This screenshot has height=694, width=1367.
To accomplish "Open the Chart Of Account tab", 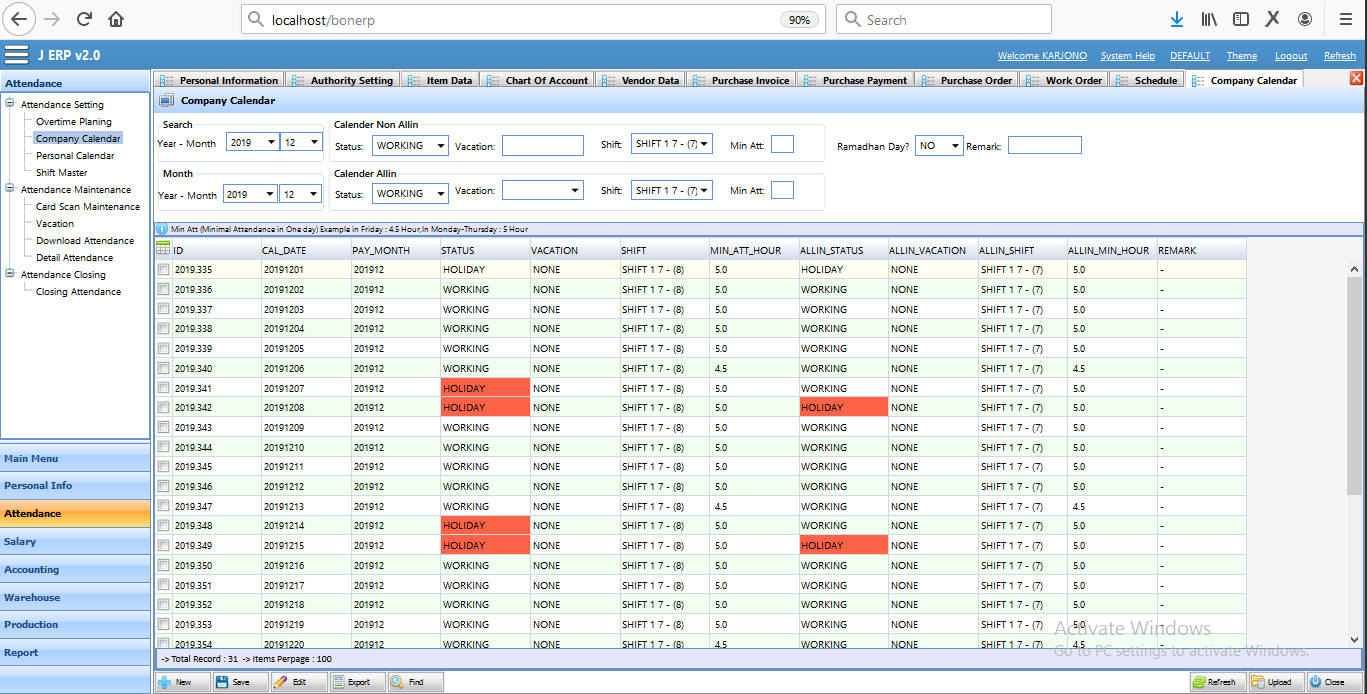I will 546,80.
